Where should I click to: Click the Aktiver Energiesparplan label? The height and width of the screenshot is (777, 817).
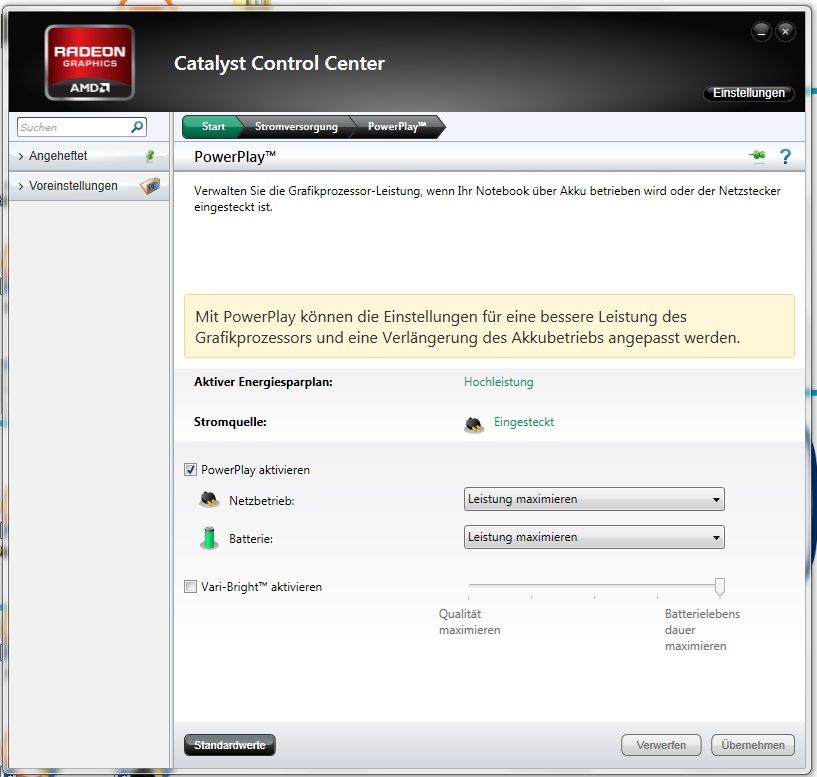point(263,382)
